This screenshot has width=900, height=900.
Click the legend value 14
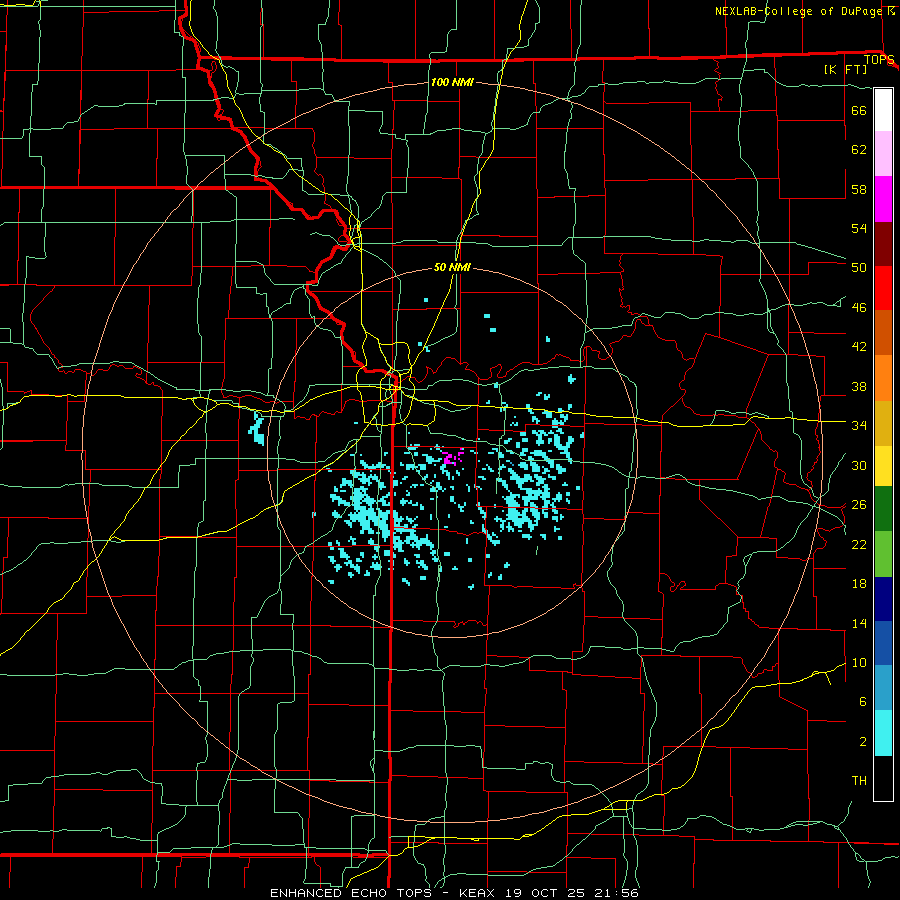[859, 623]
